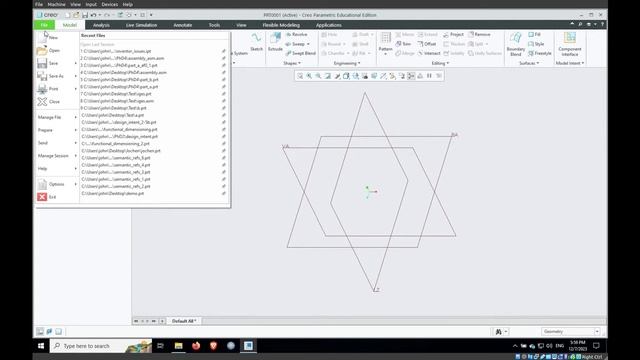Click the Intersect tool
The width and height of the screenshot is (640, 360).
tap(429, 53)
